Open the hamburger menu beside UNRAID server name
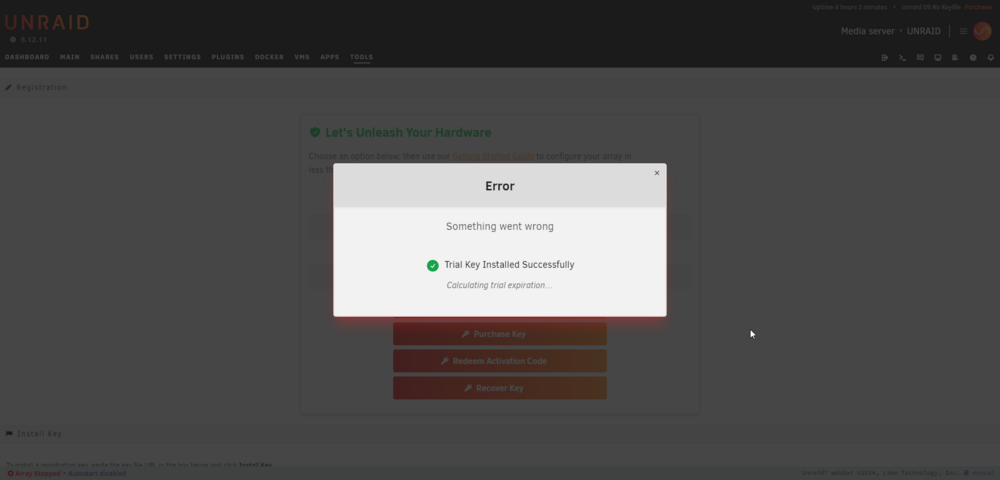Screen dimensions: 1000x480 (x=963, y=31)
